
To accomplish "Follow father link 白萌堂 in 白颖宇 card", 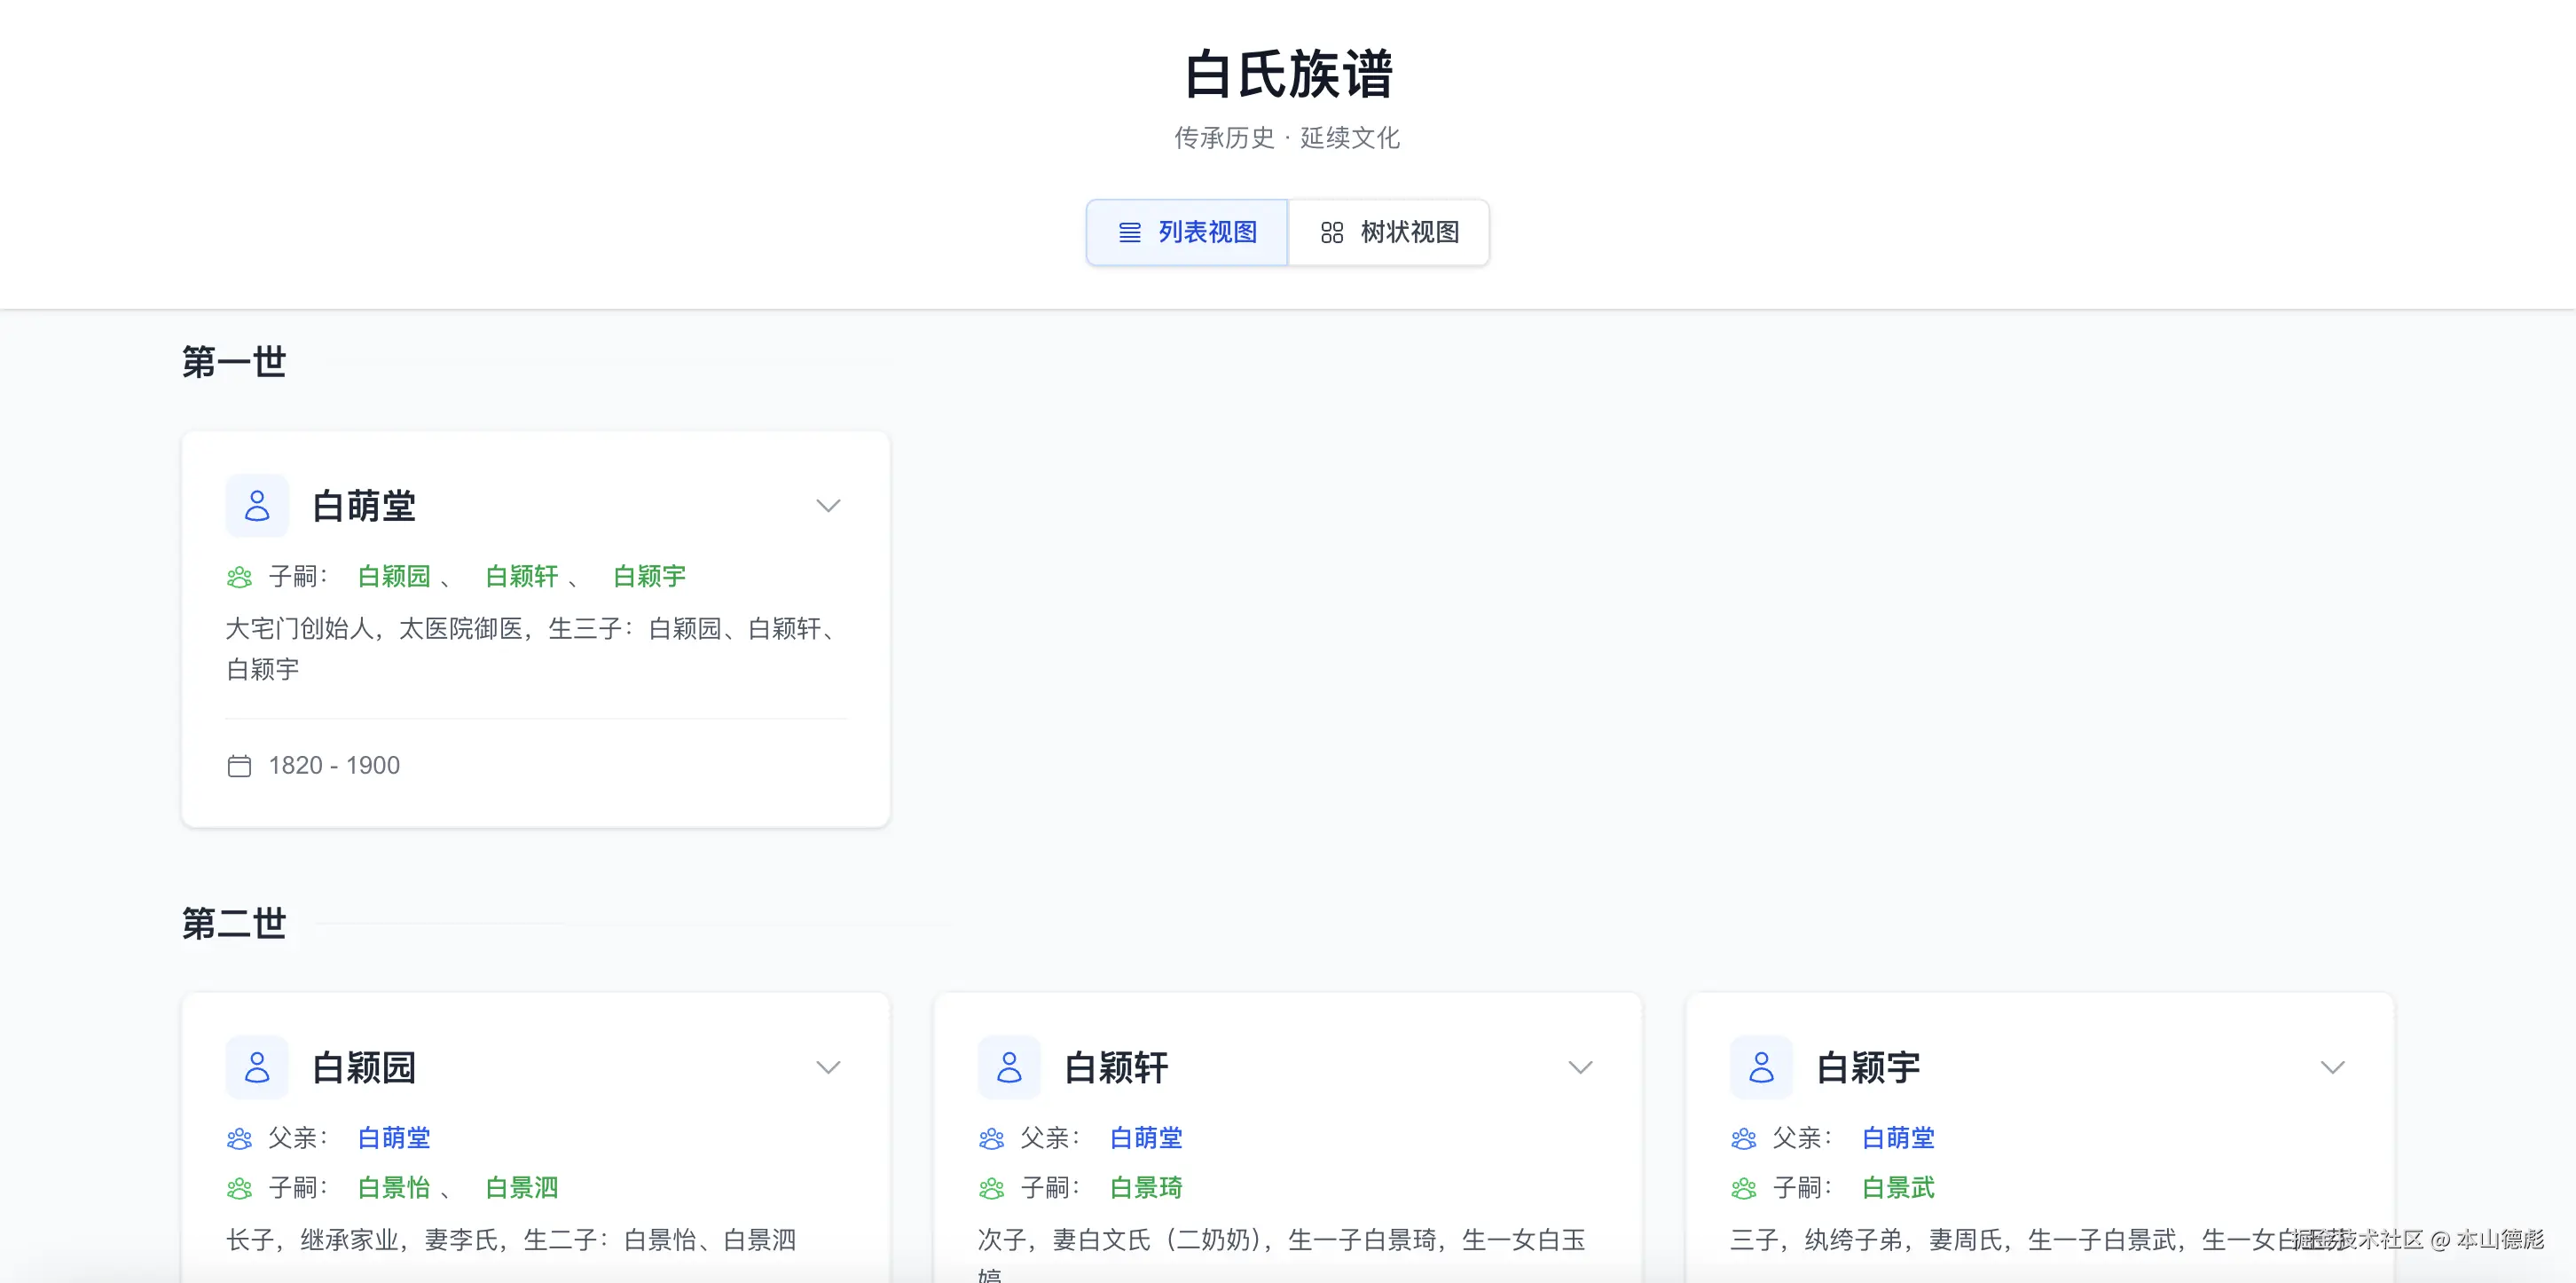I will coord(1898,1138).
